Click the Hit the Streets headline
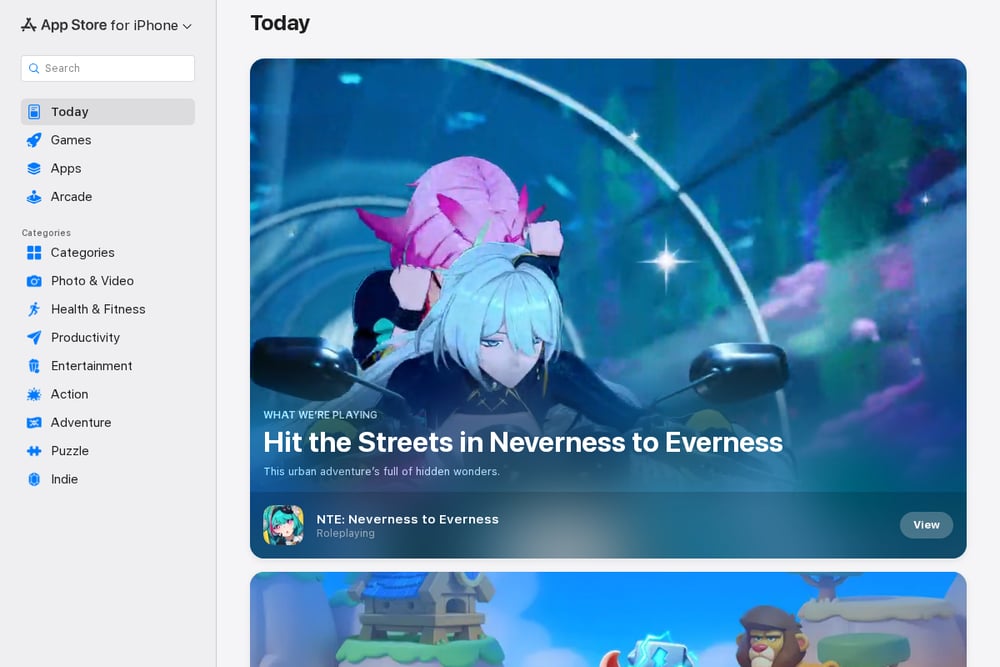The height and width of the screenshot is (667, 1000). [x=523, y=442]
